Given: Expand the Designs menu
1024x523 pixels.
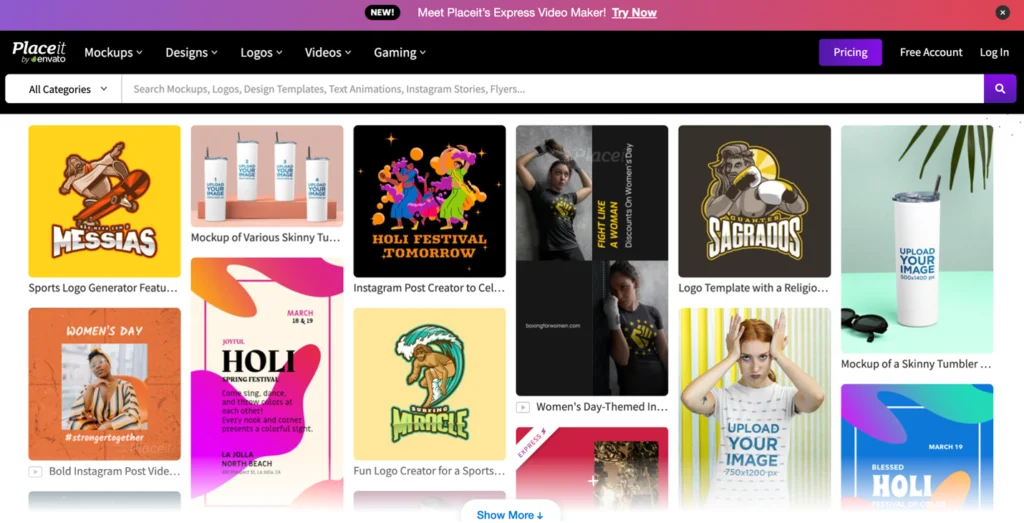Looking at the screenshot, I should pos(191,52).
